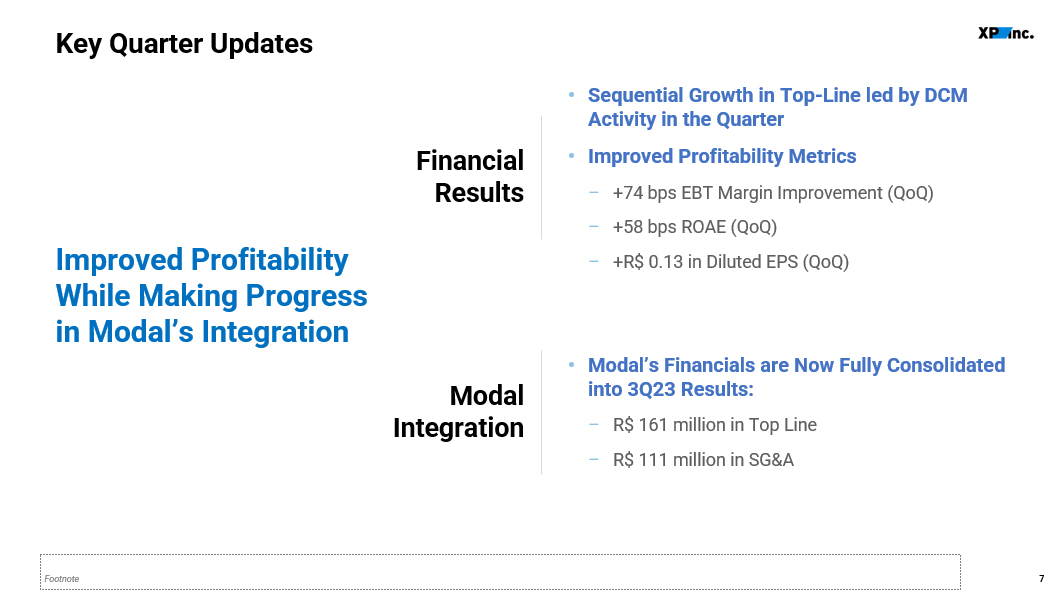This screenshot has height=597, width=1064.
Task: Select the Financial Results heading
Action: 470,176
